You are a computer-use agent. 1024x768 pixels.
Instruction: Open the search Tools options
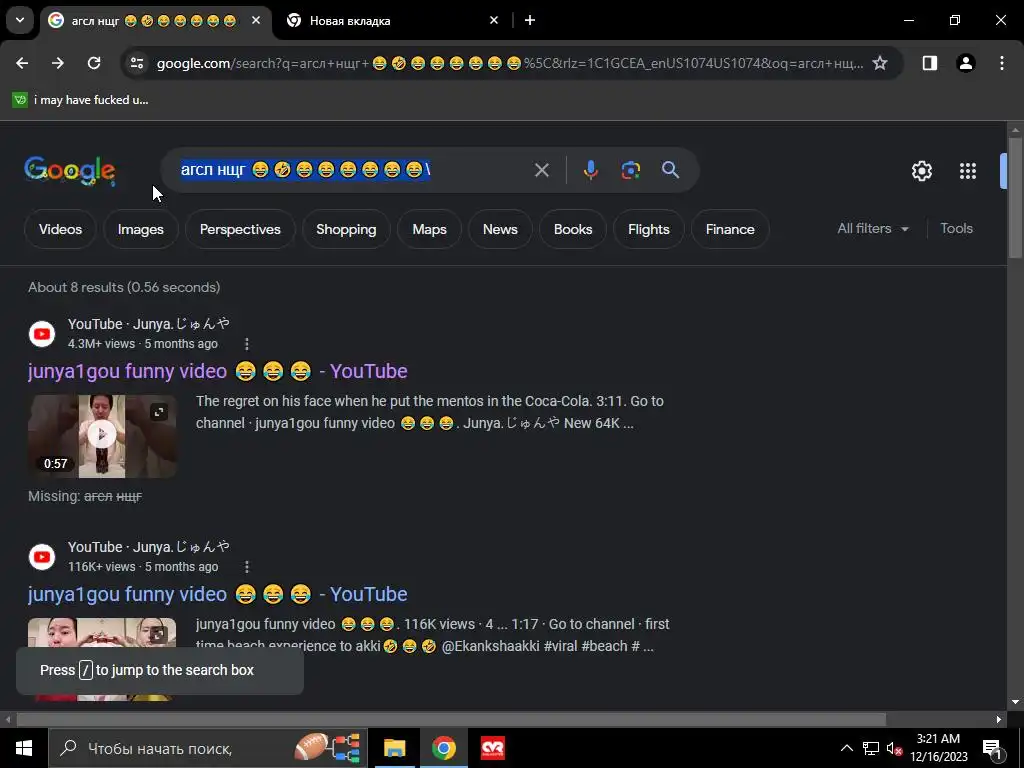[956, 229]
